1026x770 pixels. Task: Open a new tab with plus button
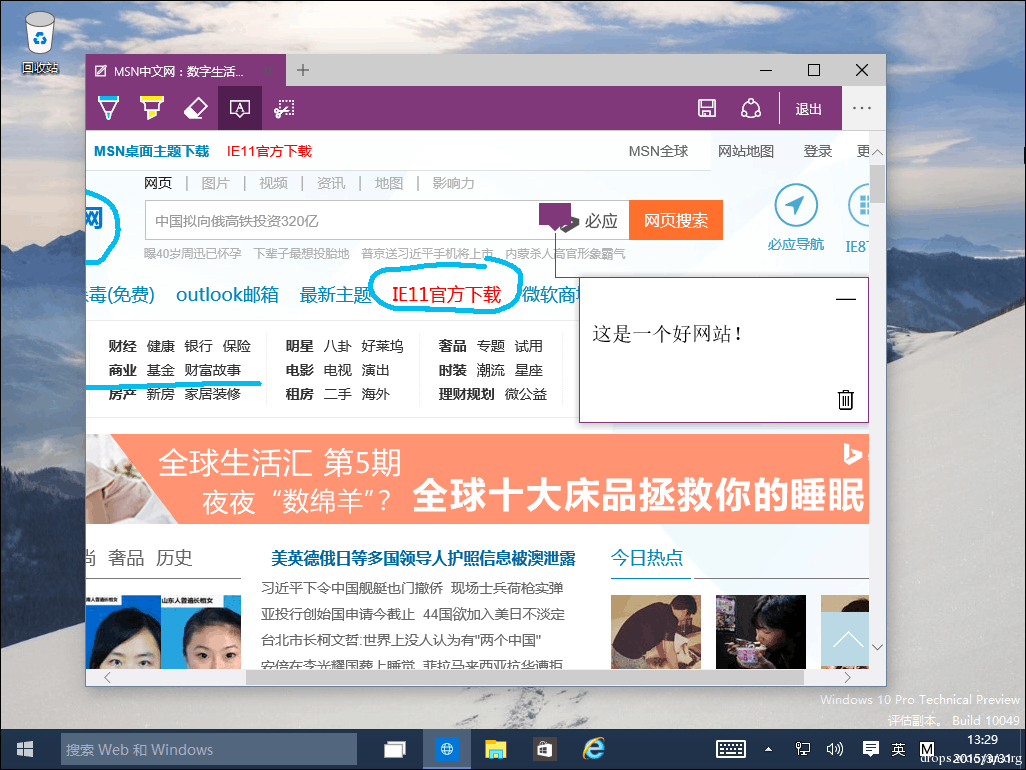coord(302,70)
